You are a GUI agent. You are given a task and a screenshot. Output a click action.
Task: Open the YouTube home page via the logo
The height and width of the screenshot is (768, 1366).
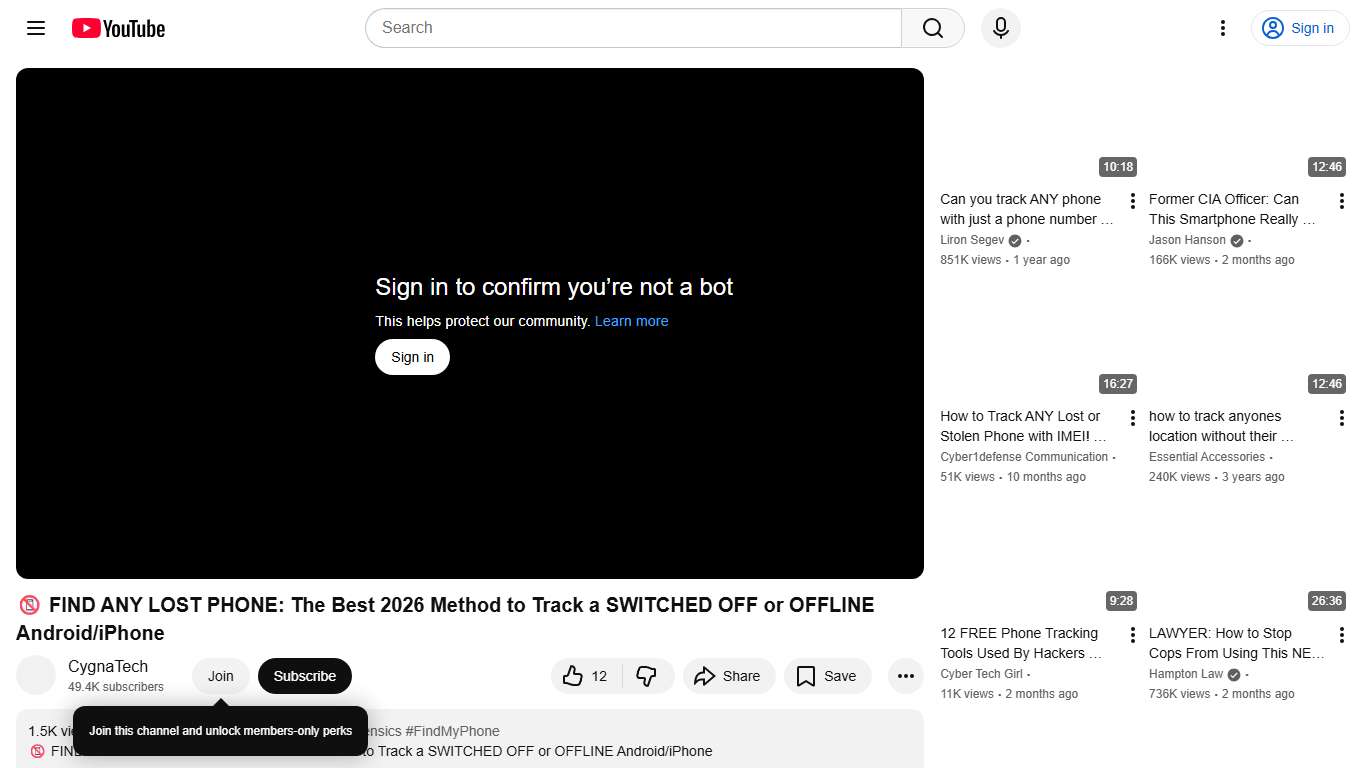(117, 28)
